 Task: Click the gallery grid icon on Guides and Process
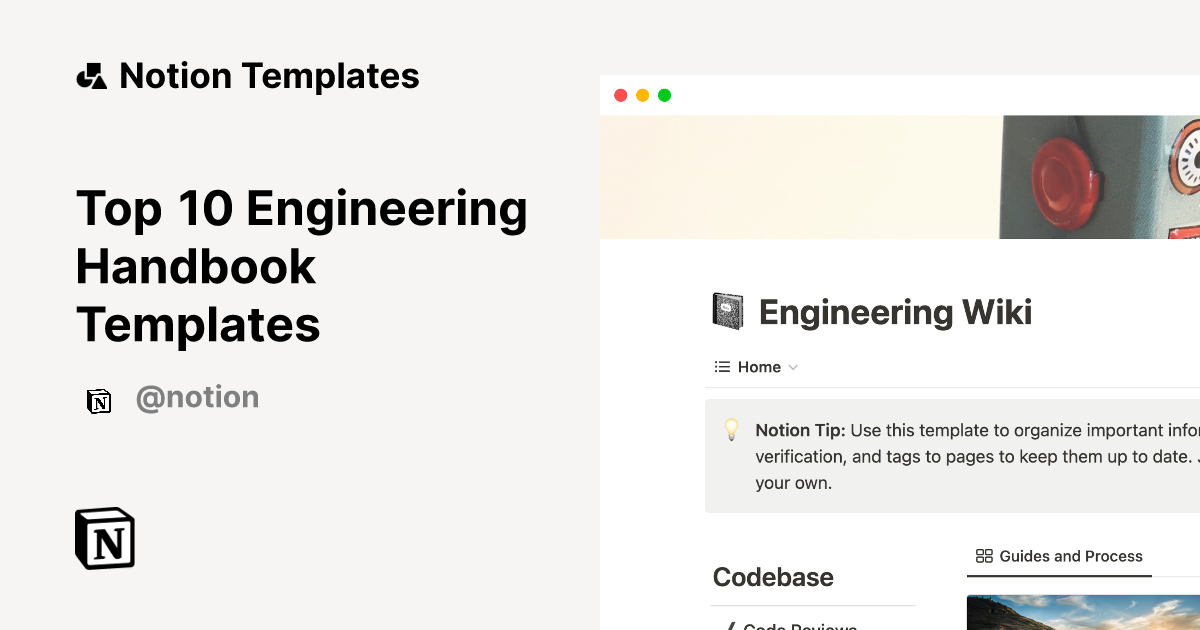[985, 556]
